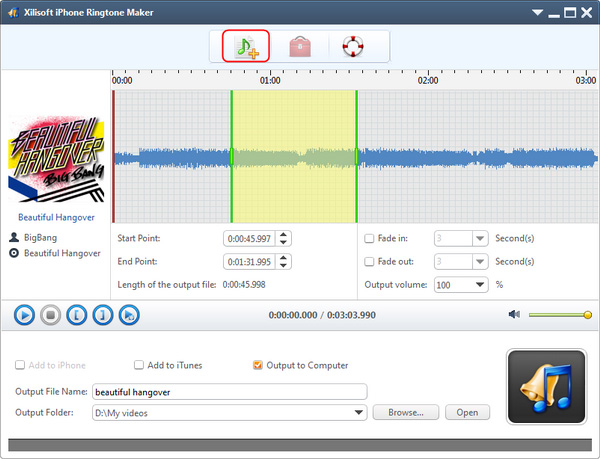This screenshot has width=600, height=459.
Task: Enable the Fade out checkbox
Action: pos(371,262)
